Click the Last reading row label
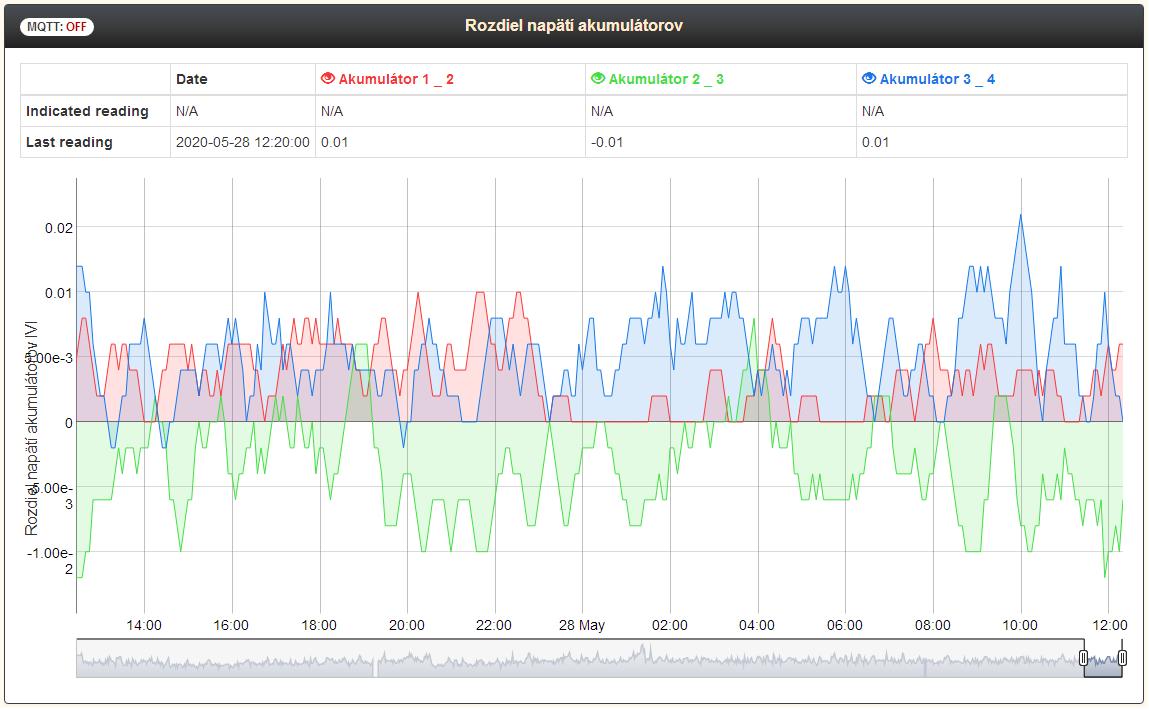The width and height of the screenshot is (1149, 710). [x=69, y=142]
